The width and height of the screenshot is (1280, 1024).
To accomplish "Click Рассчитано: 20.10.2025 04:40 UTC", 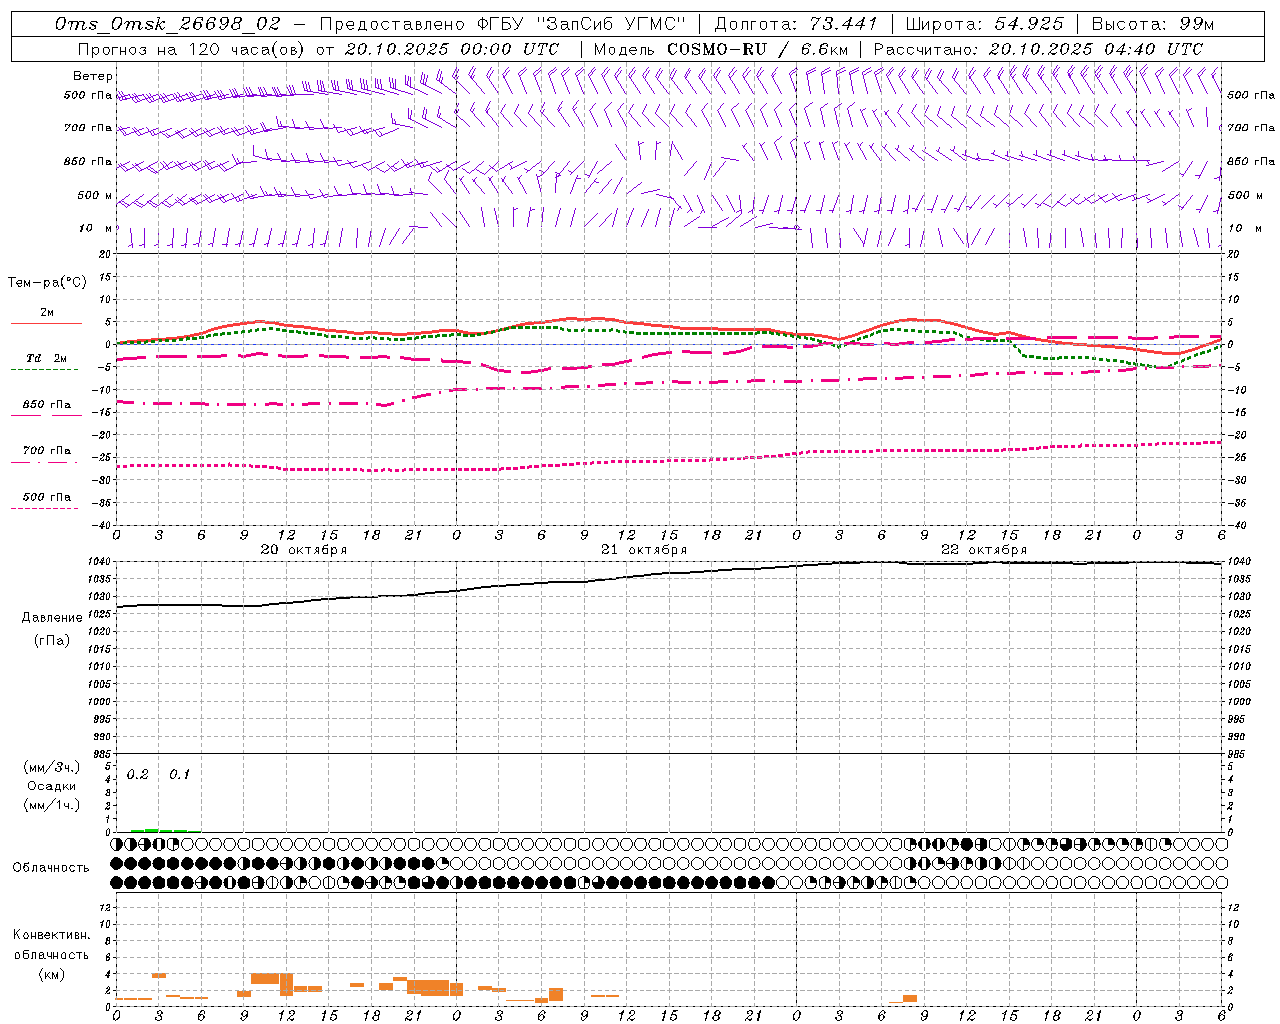I will coord(1038,49).
